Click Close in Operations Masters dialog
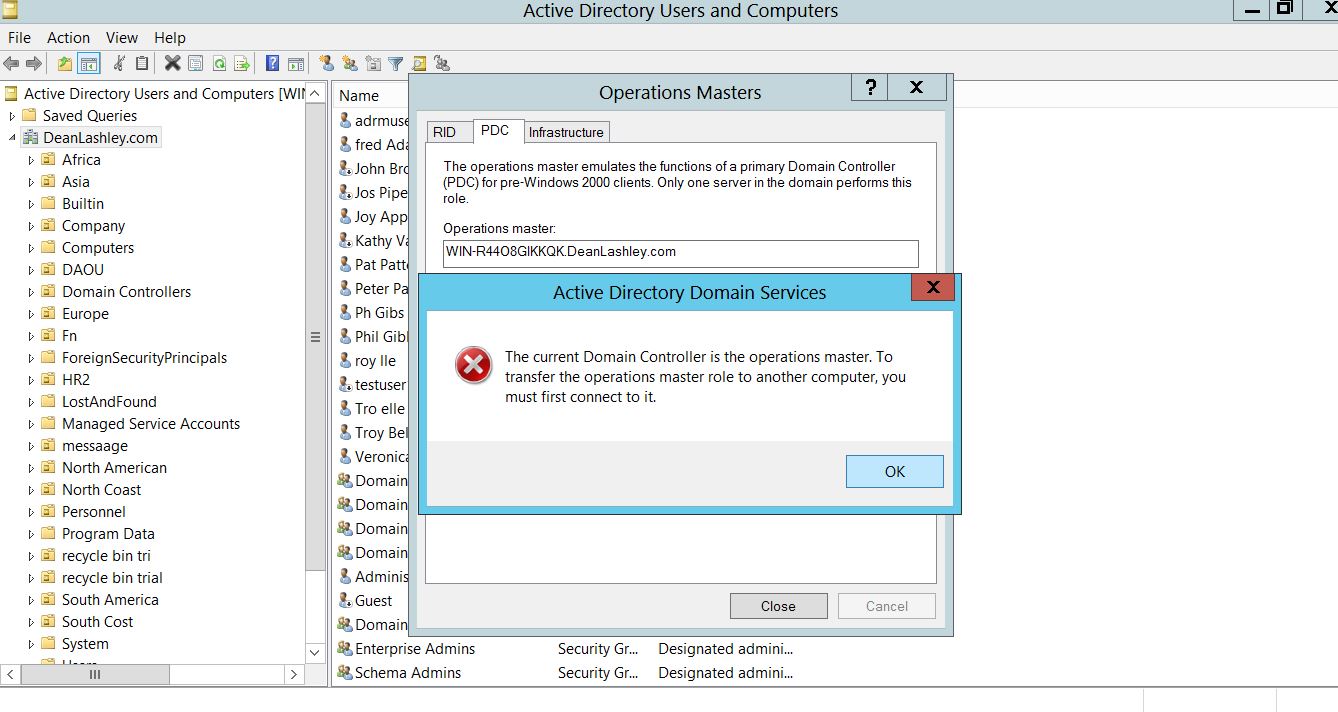This screenshot has width=1338, height=712. click(778, 606)
